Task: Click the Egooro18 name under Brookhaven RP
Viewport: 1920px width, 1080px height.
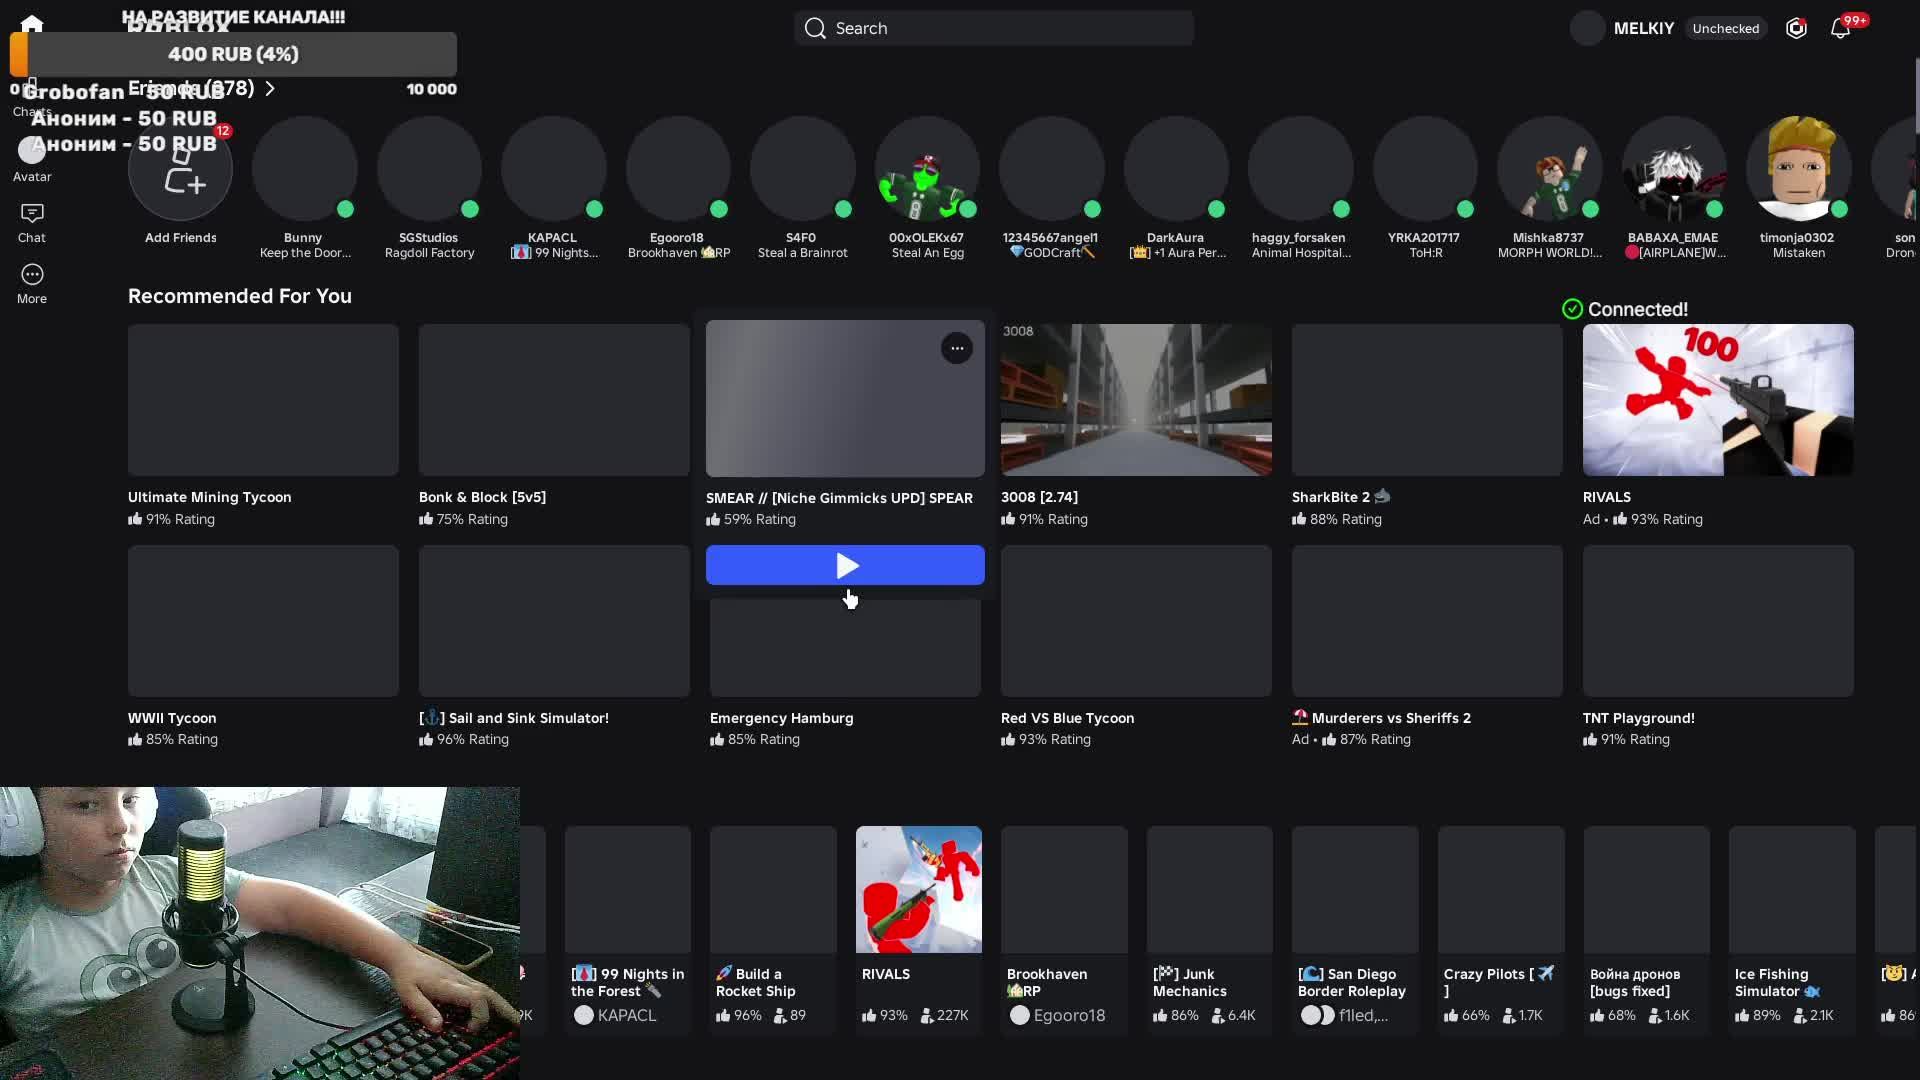Action: pos(1069,1015)
